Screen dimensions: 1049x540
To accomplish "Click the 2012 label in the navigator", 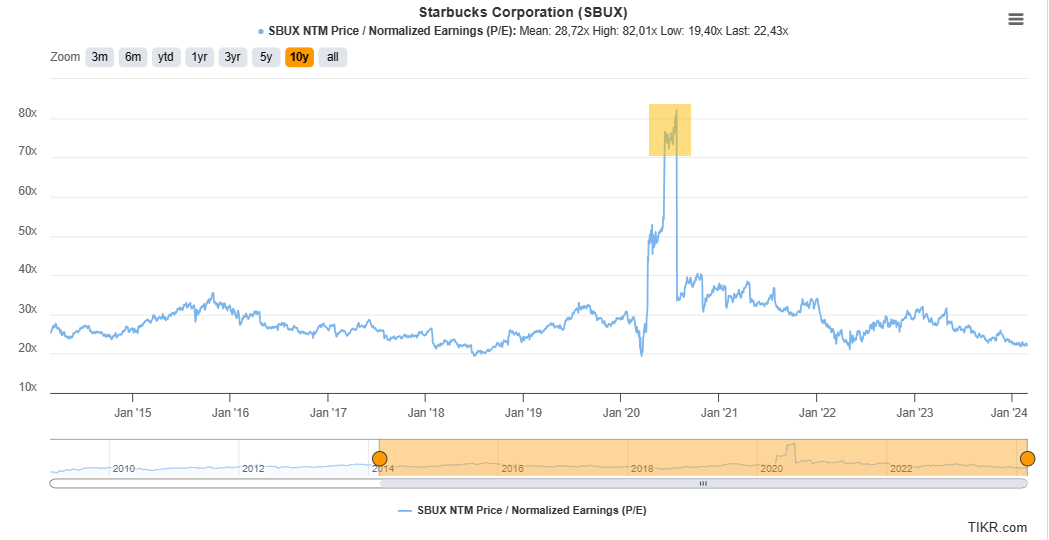I will coord(254,468).
